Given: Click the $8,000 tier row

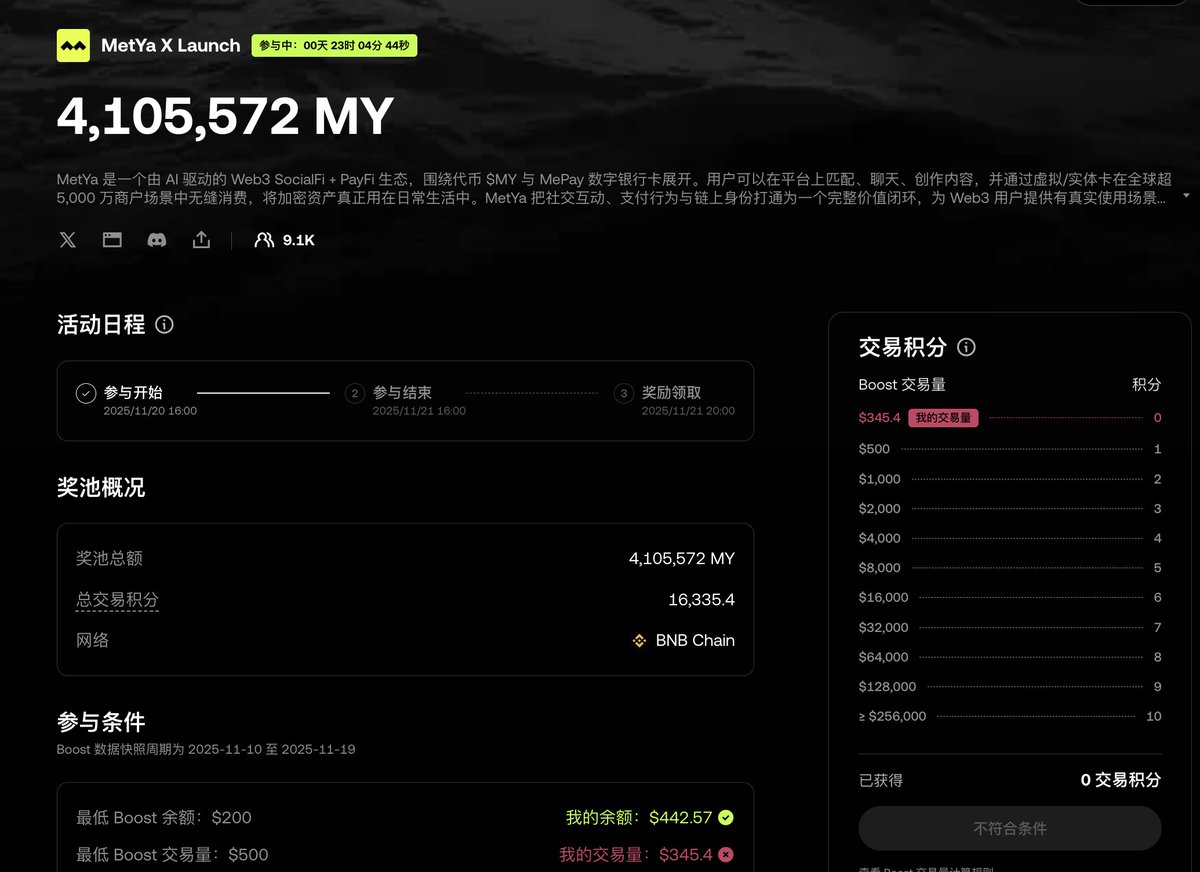Looking at the screenshot, I should tap(1010, 567).
